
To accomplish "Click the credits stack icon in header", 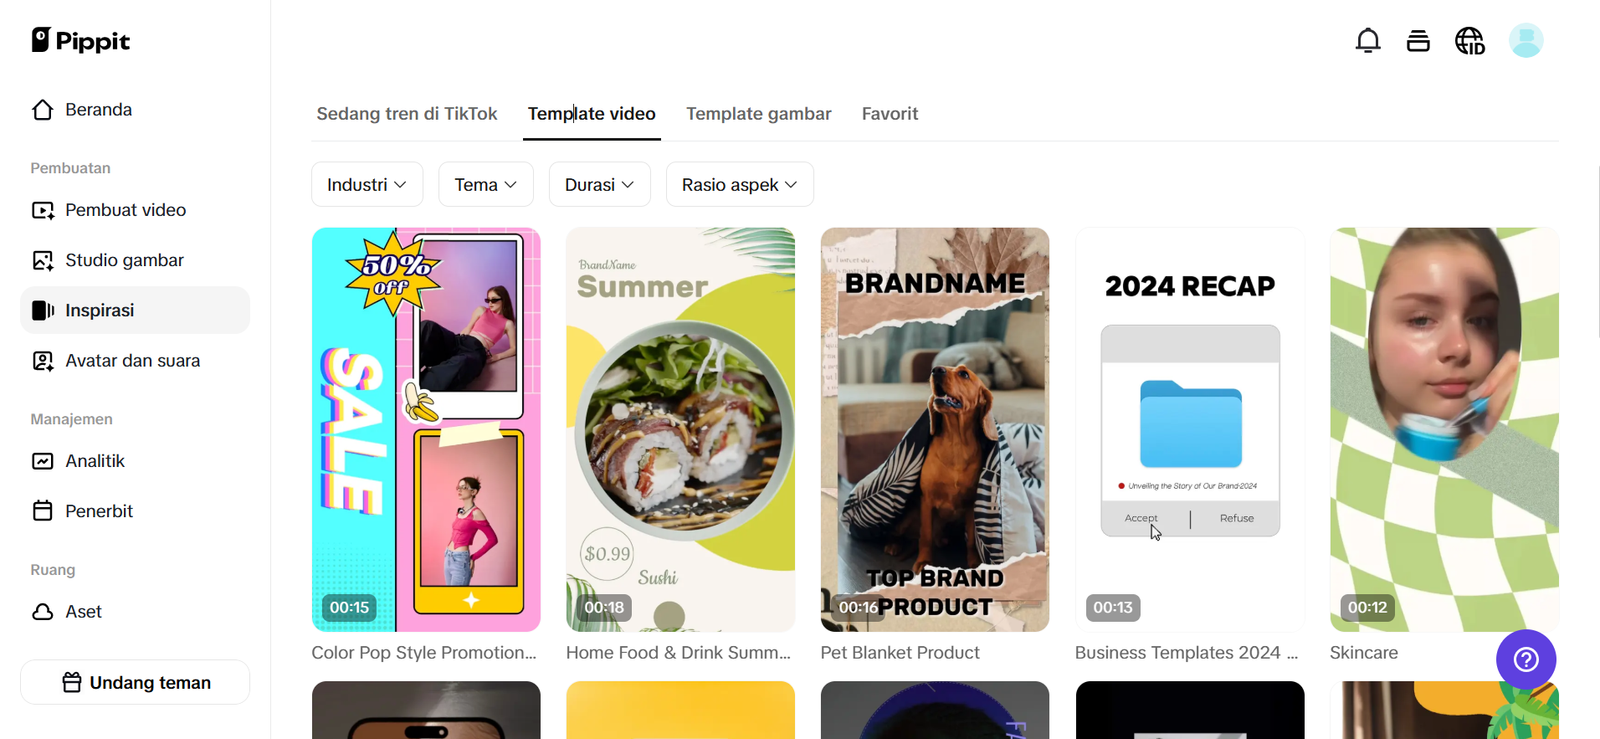I will pos(1418,41).
